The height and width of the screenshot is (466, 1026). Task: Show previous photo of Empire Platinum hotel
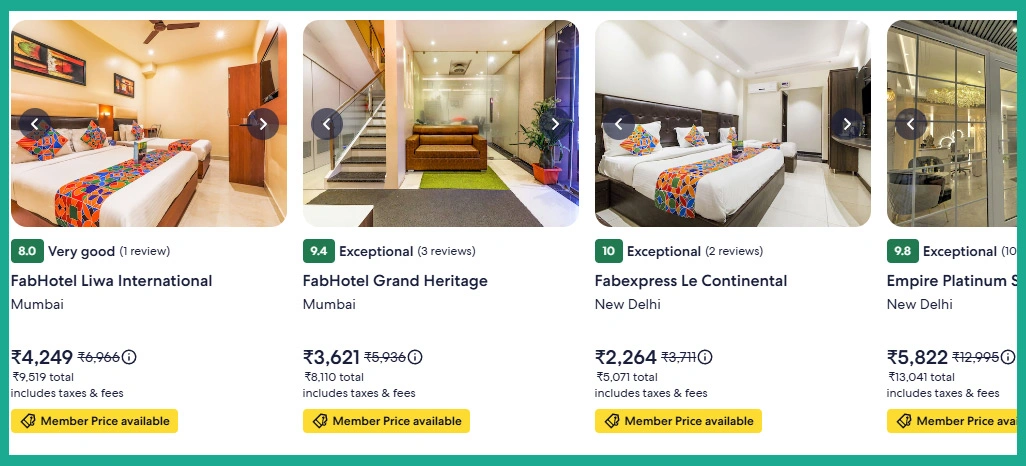tap(911, 124)
